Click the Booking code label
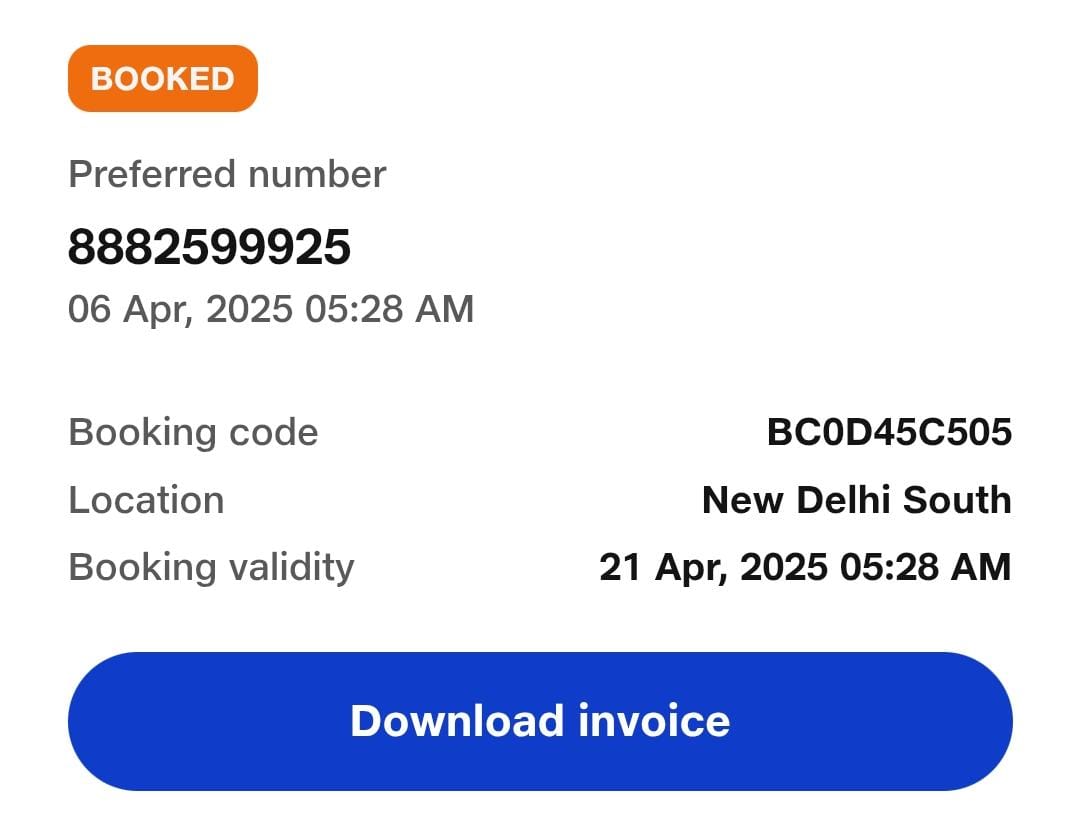 193,432
